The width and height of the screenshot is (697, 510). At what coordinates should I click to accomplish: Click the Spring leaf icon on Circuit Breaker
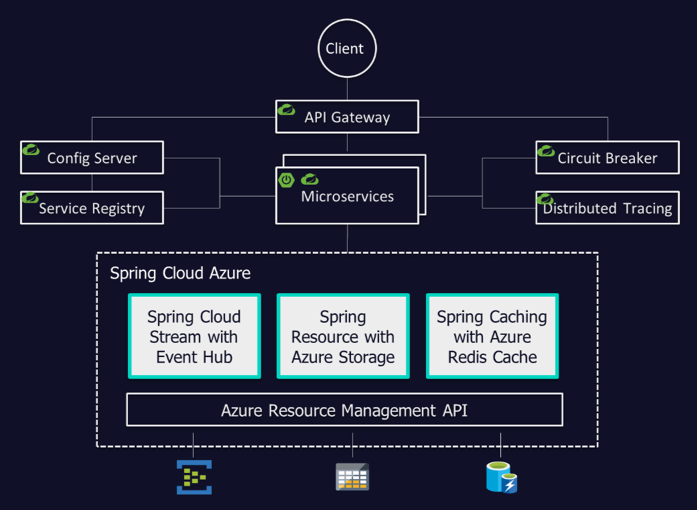point(546,151)
